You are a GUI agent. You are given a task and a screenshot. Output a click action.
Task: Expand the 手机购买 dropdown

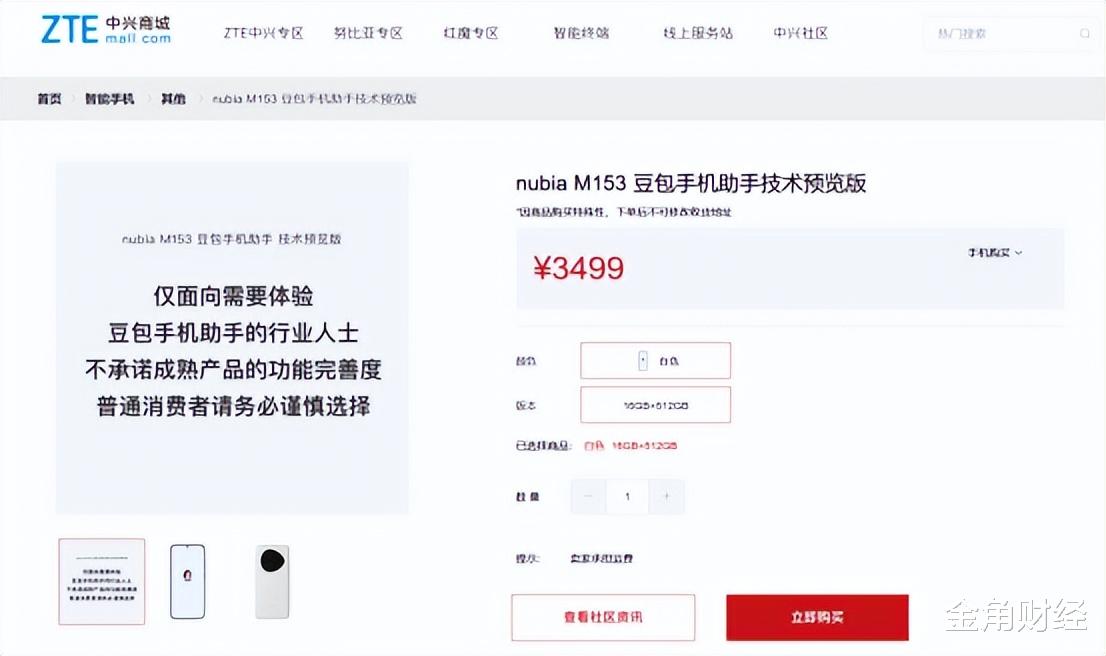click(x=995, y=253)
